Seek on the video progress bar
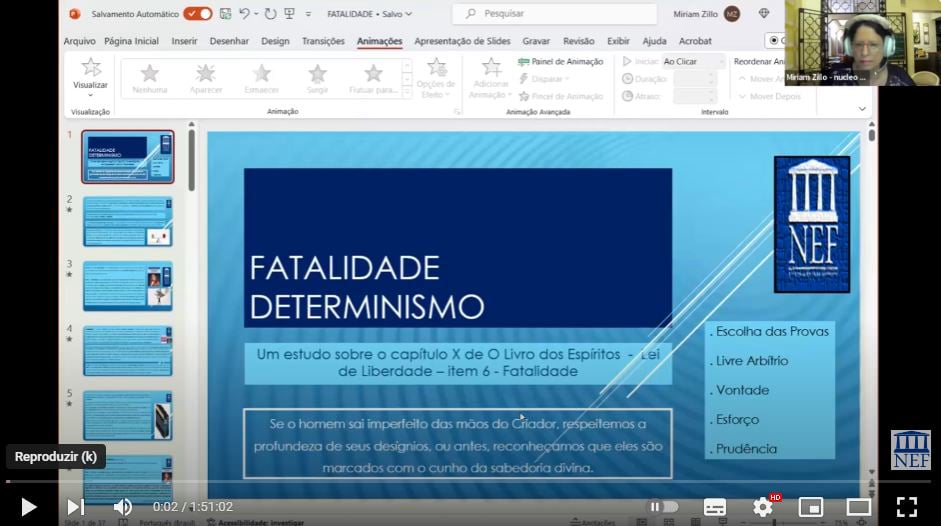The height and width of the screenshot is (526, 941). click(x=470, y=482)
